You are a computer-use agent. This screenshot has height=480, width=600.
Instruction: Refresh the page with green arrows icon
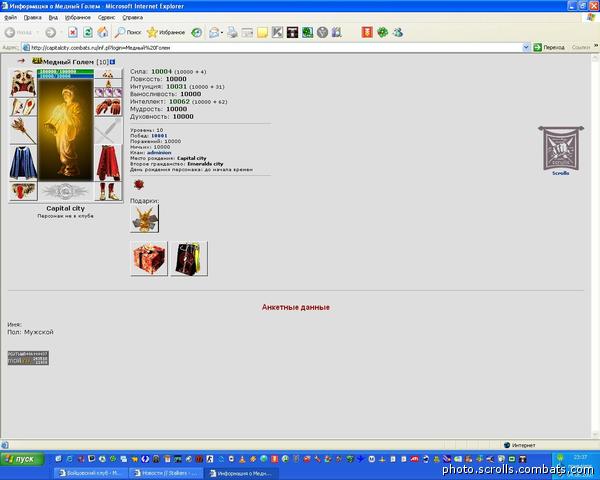tap(88, 33)
